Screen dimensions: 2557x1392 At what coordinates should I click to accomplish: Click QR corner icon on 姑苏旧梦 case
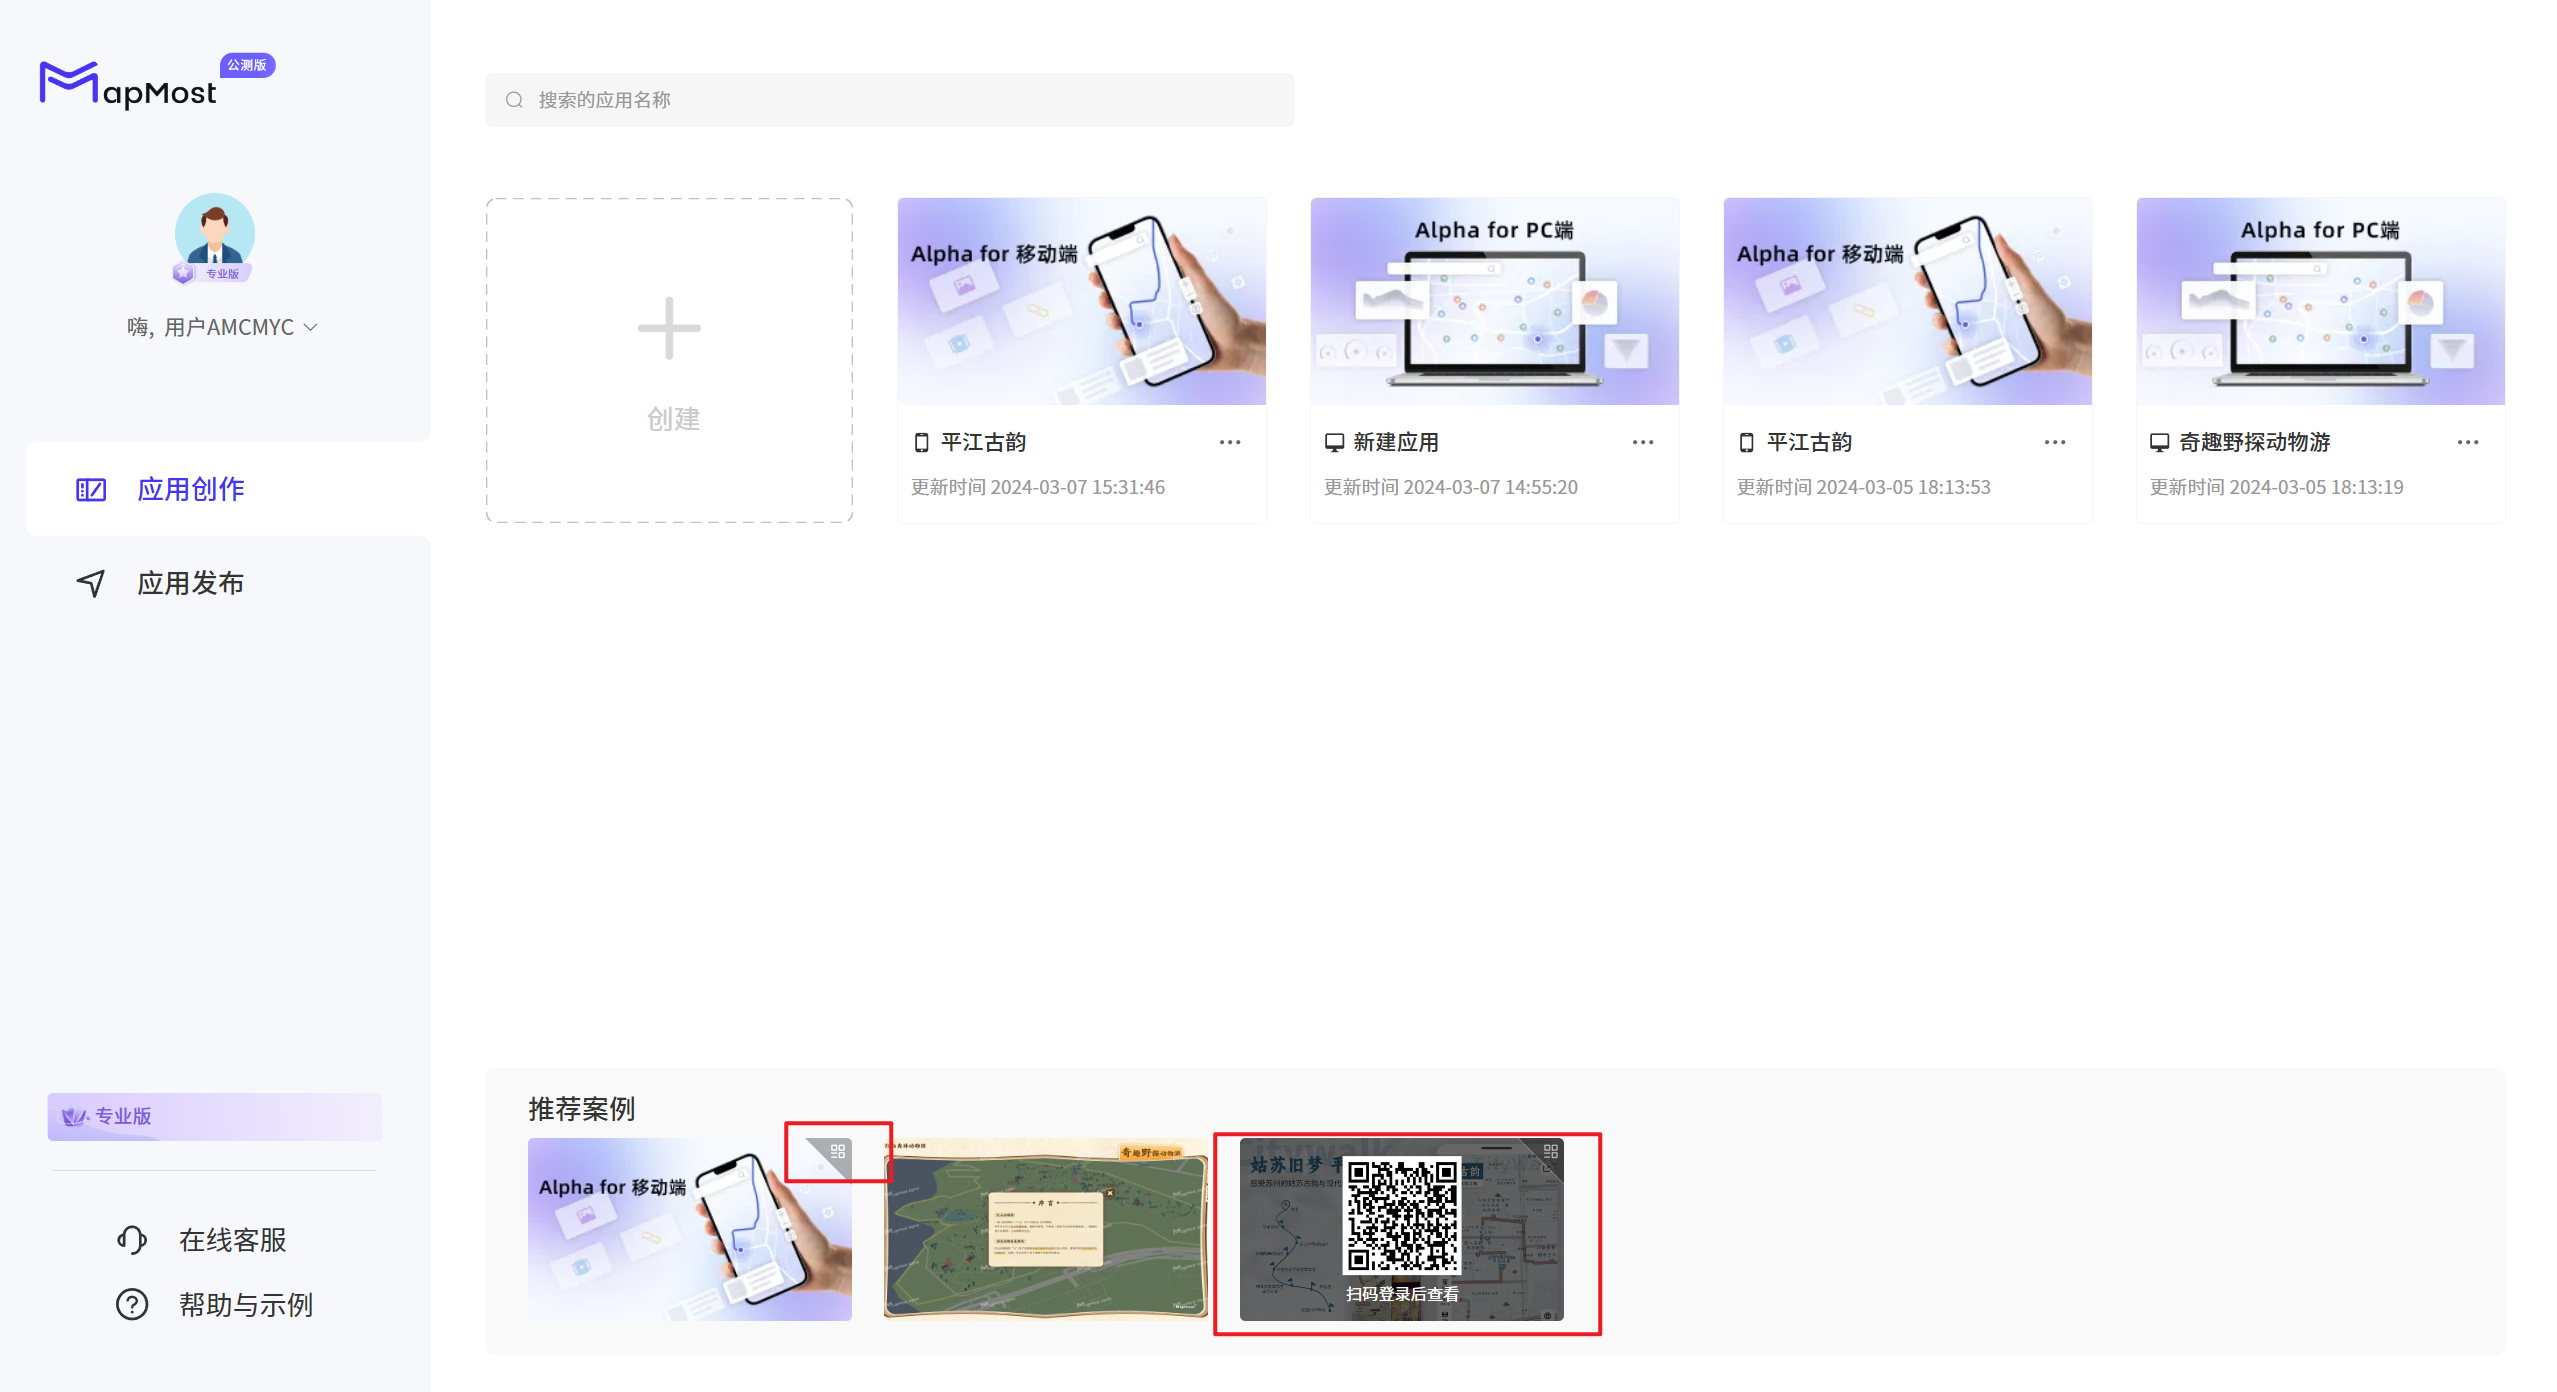(x=1551, y=1151)
